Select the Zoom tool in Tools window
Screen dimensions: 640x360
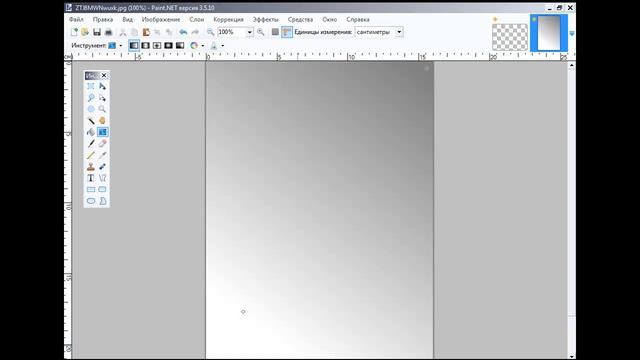click(102, 109)
